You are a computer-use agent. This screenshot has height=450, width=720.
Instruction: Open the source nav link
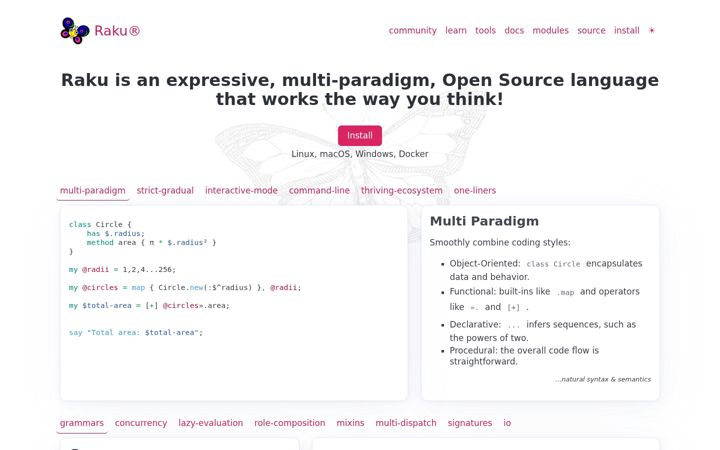point(591,30)
